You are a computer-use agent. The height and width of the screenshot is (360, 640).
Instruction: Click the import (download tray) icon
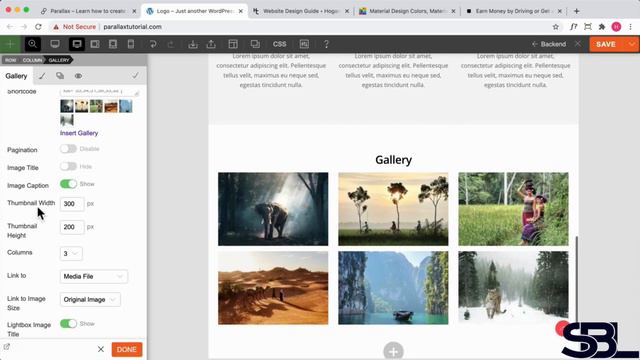pos(193,44)
